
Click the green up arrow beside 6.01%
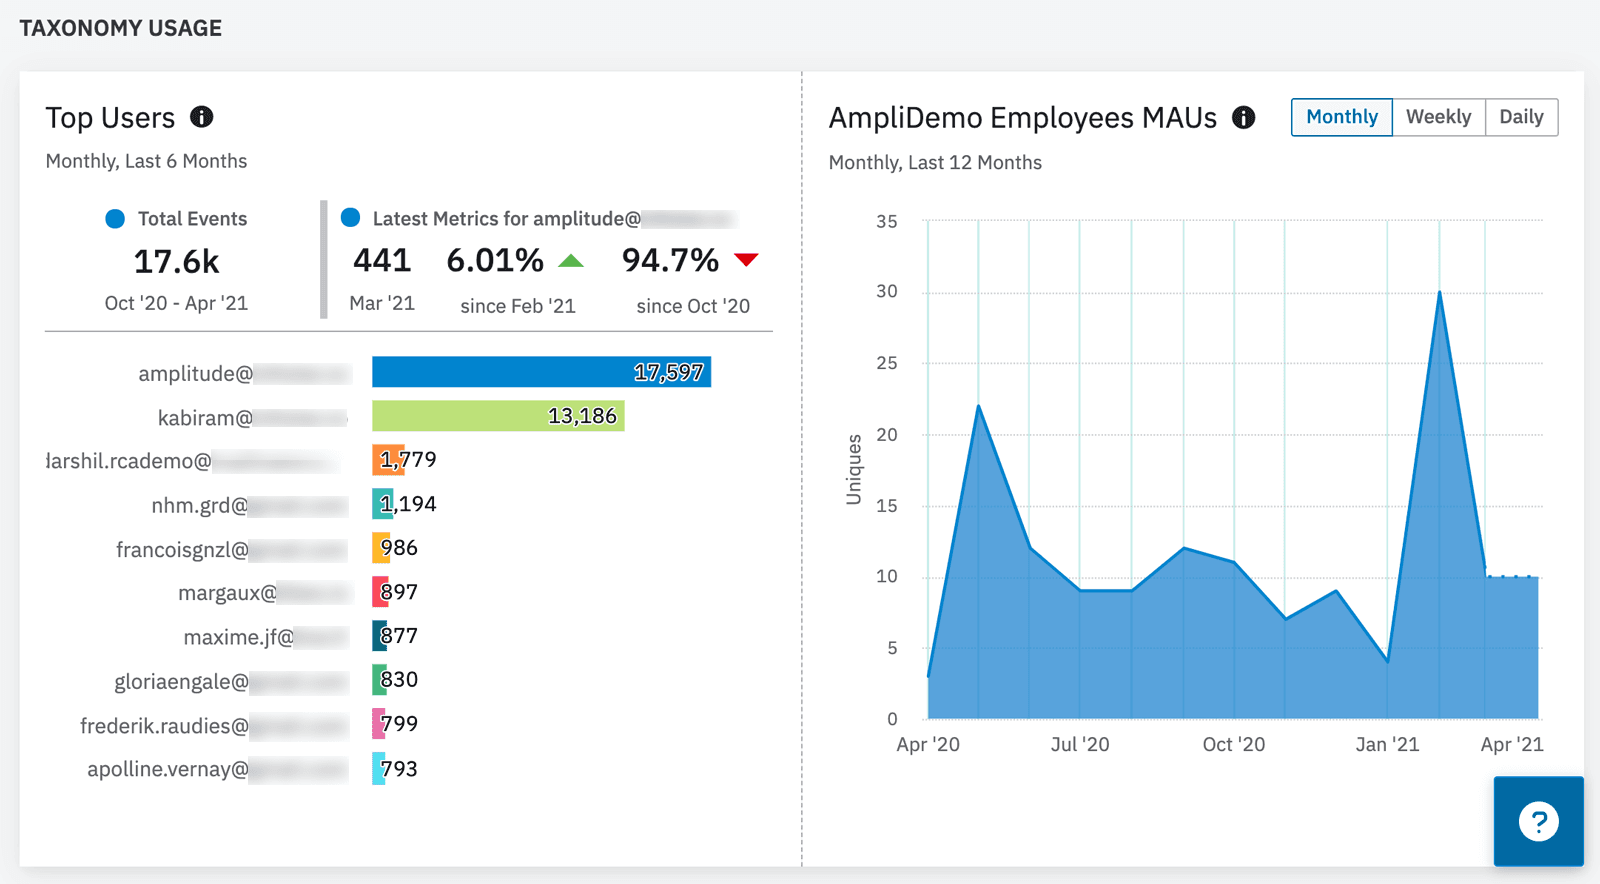[x=570, y=261]
